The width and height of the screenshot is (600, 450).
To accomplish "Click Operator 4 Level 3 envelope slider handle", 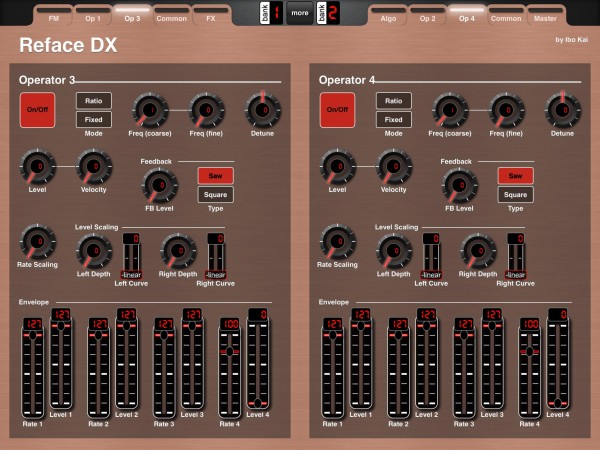I will coord(492,326).
